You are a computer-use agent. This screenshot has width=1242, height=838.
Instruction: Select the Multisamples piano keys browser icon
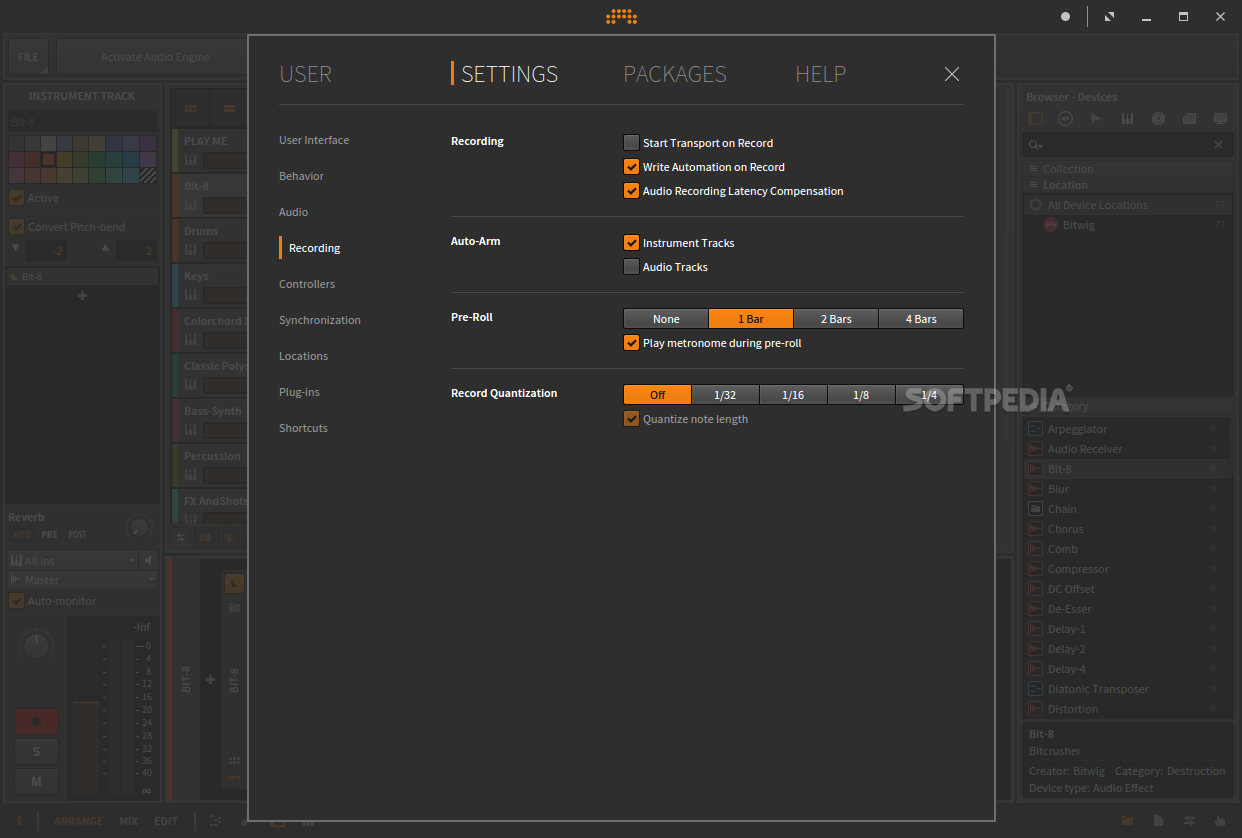(1127, 119)
